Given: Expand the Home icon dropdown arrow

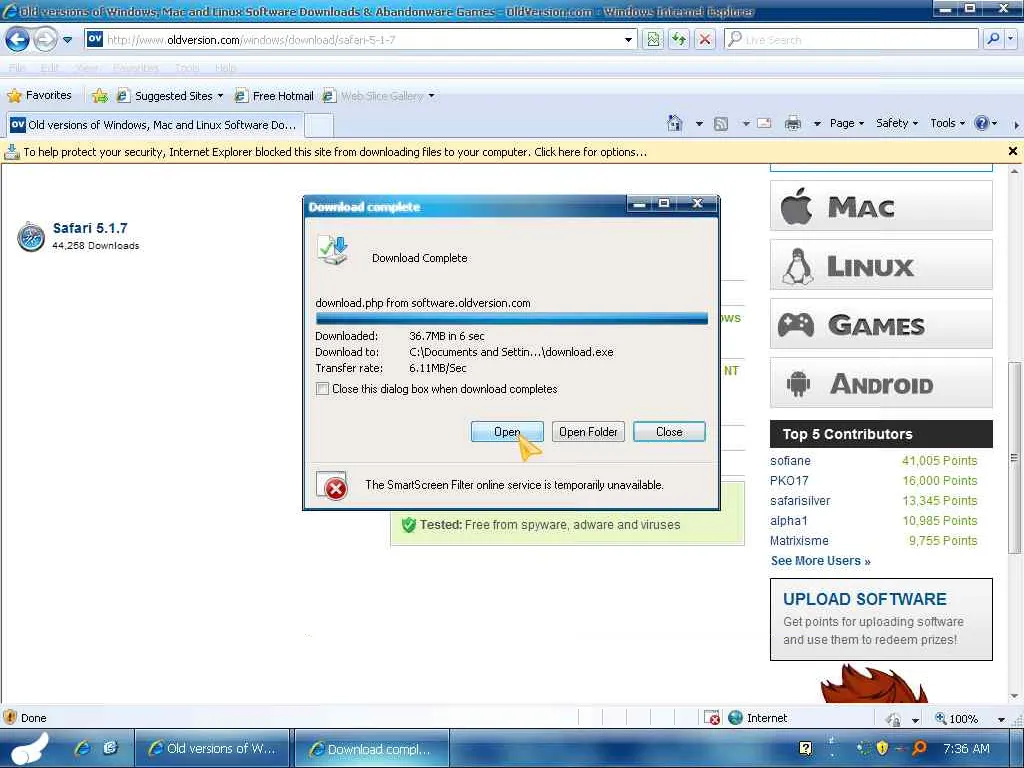Looking at the screenshot, I should pos(699,123).
